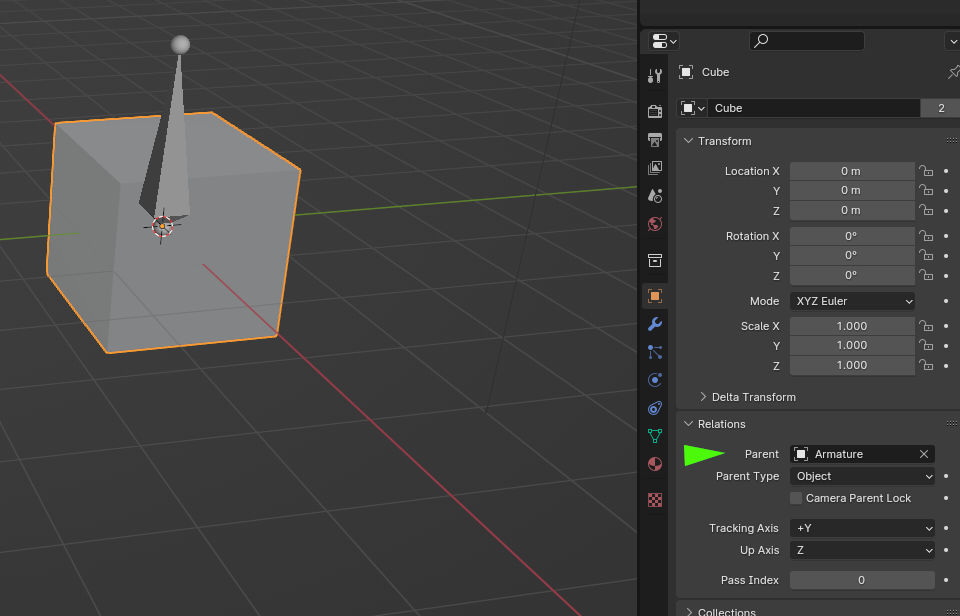Open the Render properties tab

[655, 111]
